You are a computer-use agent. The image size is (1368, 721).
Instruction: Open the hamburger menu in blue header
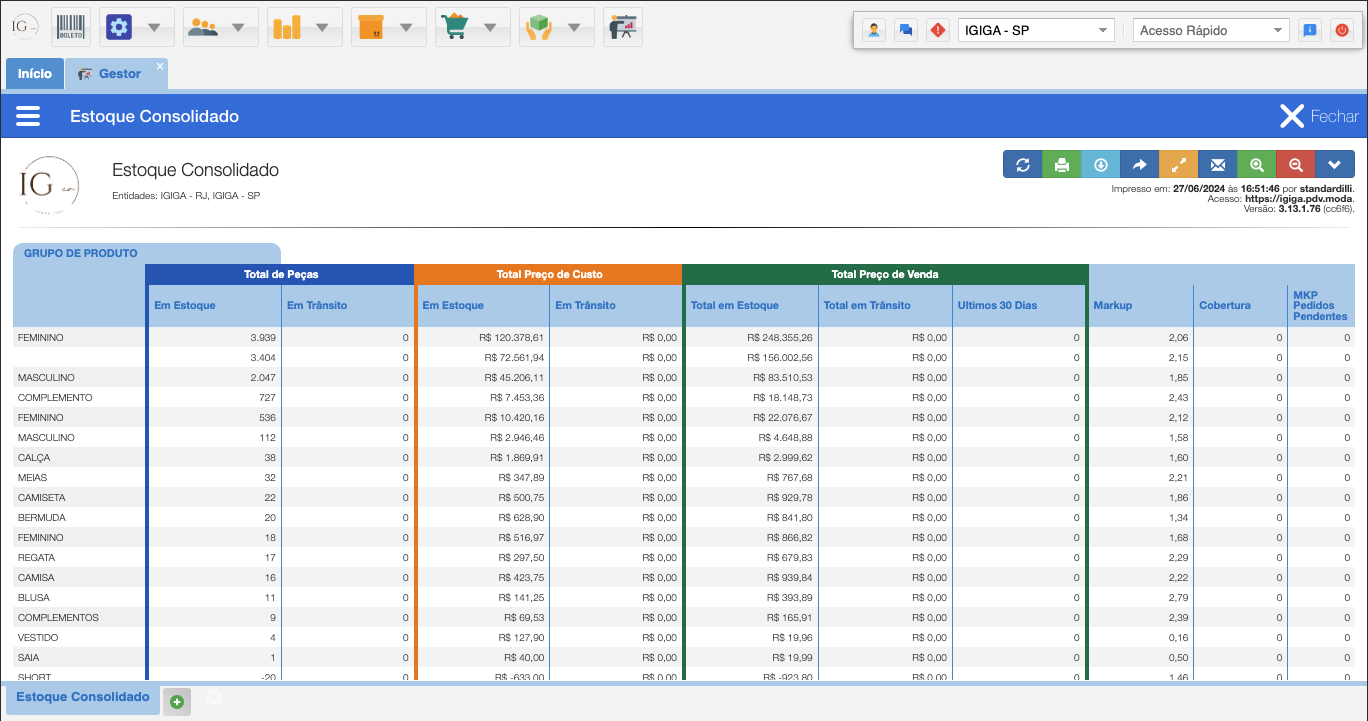[x=28, y=116]
